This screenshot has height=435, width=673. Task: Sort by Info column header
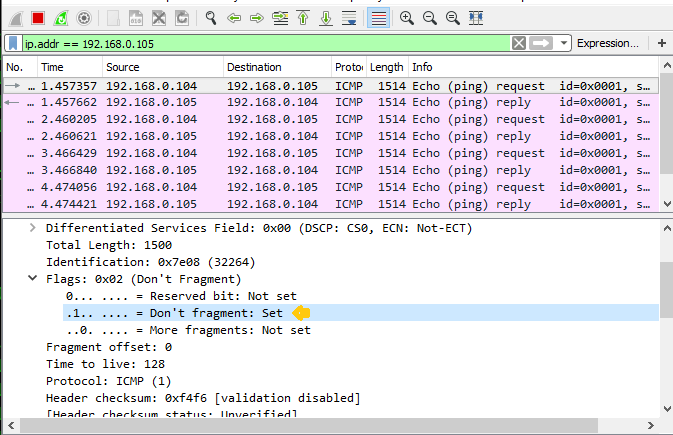click(534, 67)
